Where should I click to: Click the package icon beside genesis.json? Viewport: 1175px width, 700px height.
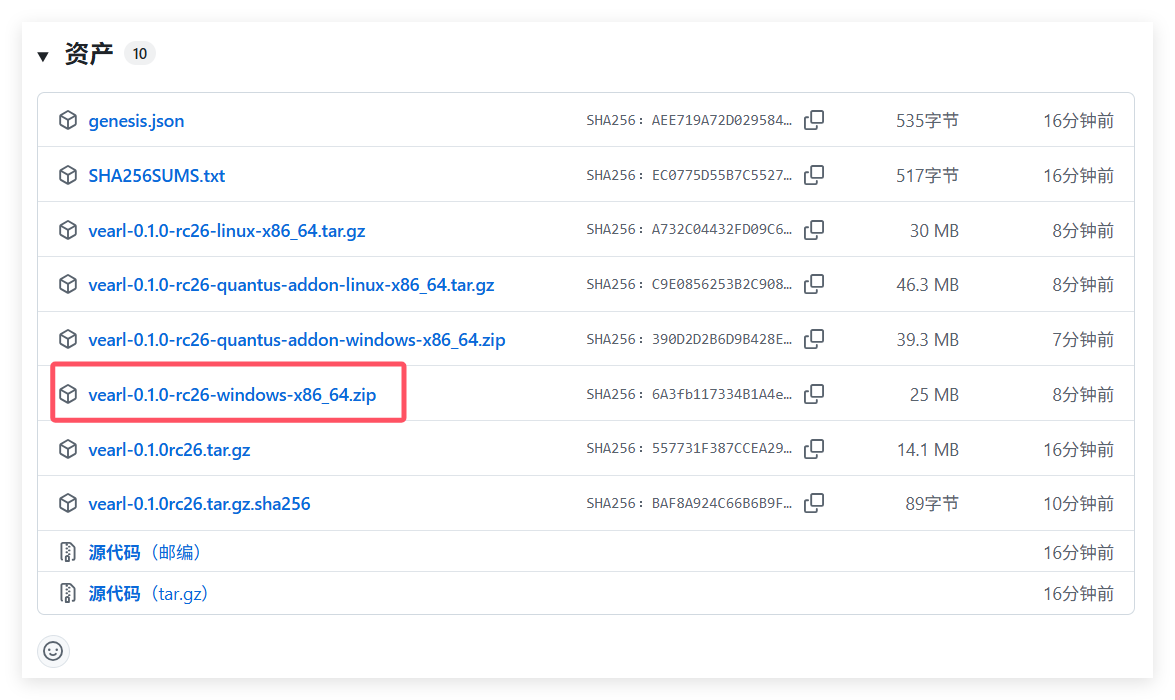[x=68, y=120]
